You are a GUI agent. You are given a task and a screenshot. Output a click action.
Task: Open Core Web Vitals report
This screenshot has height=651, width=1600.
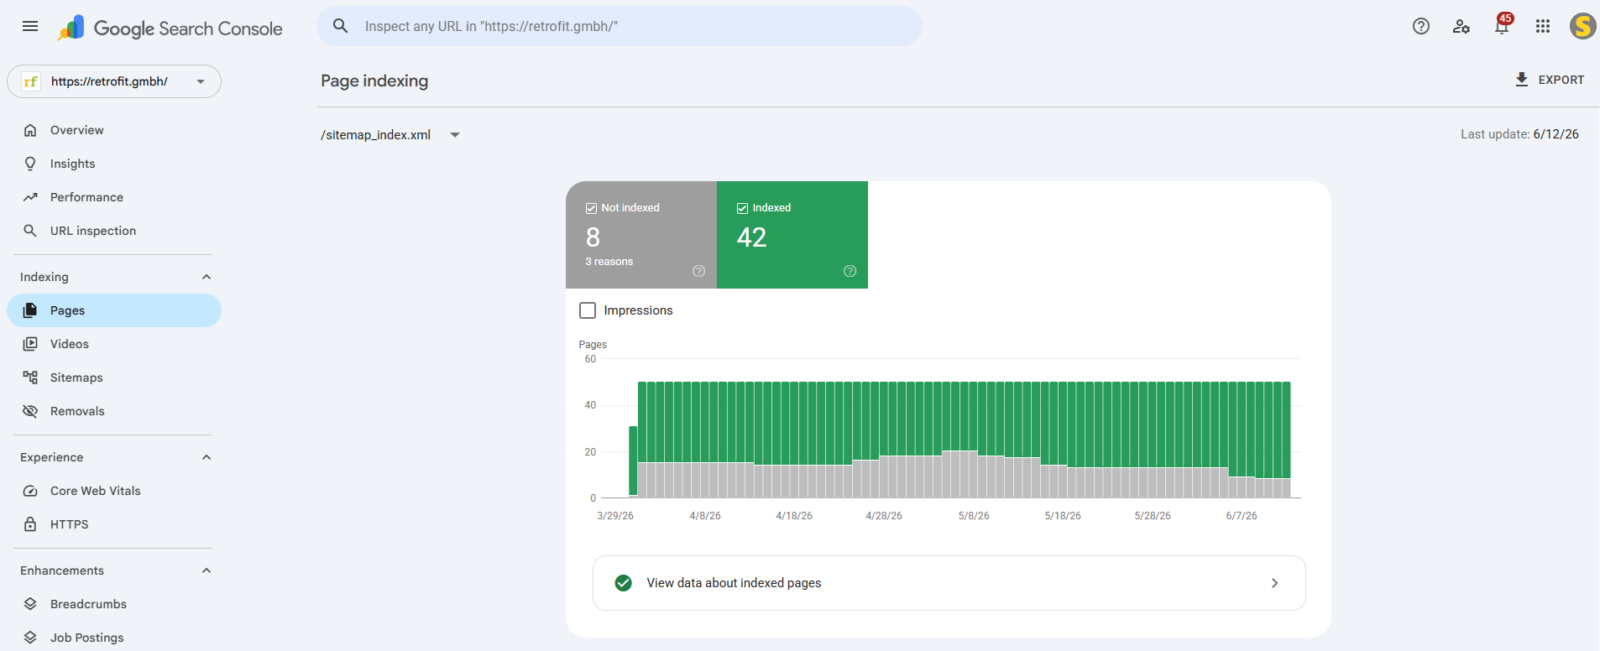(114, 491)
